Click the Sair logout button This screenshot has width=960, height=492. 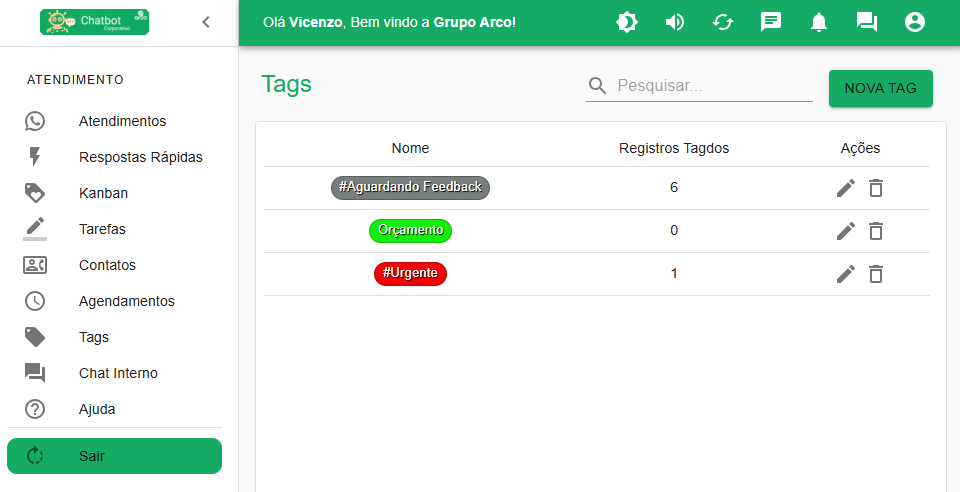coord(114,456)
